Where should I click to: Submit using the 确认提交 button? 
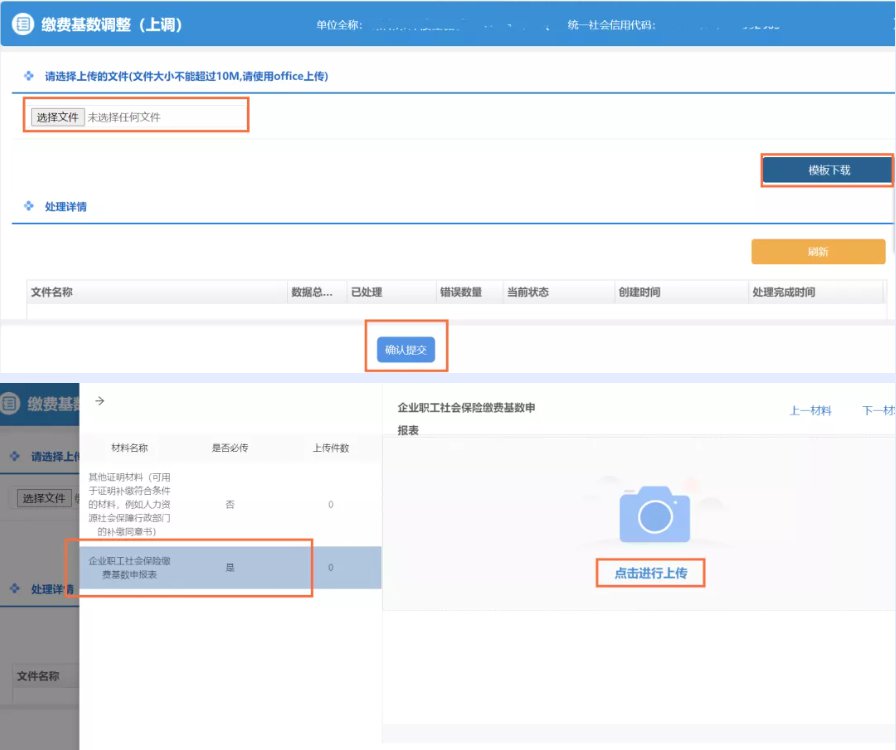click(x=405, y=350)
